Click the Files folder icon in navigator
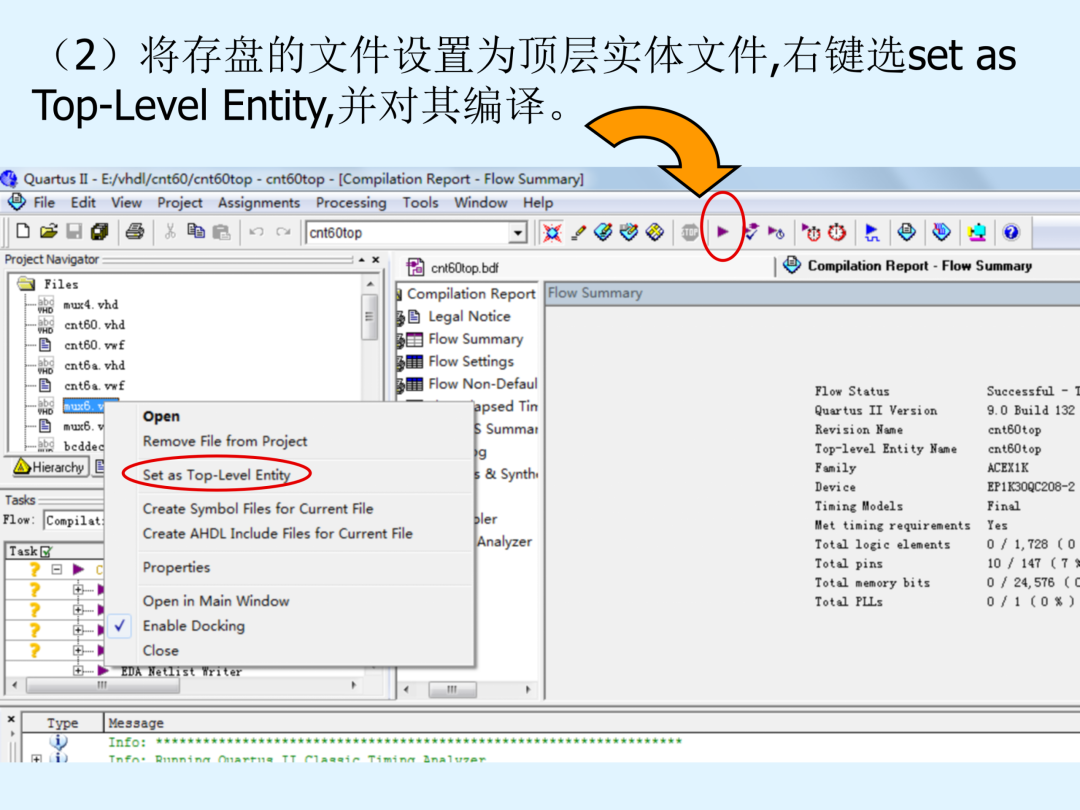Image resolution: width=1080 pixels, height=810 pixels. [x=26, y=284]
